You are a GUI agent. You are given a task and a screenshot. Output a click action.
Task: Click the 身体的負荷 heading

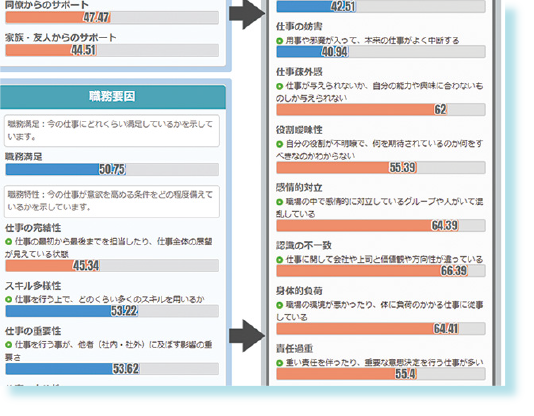tap(299, 291)
